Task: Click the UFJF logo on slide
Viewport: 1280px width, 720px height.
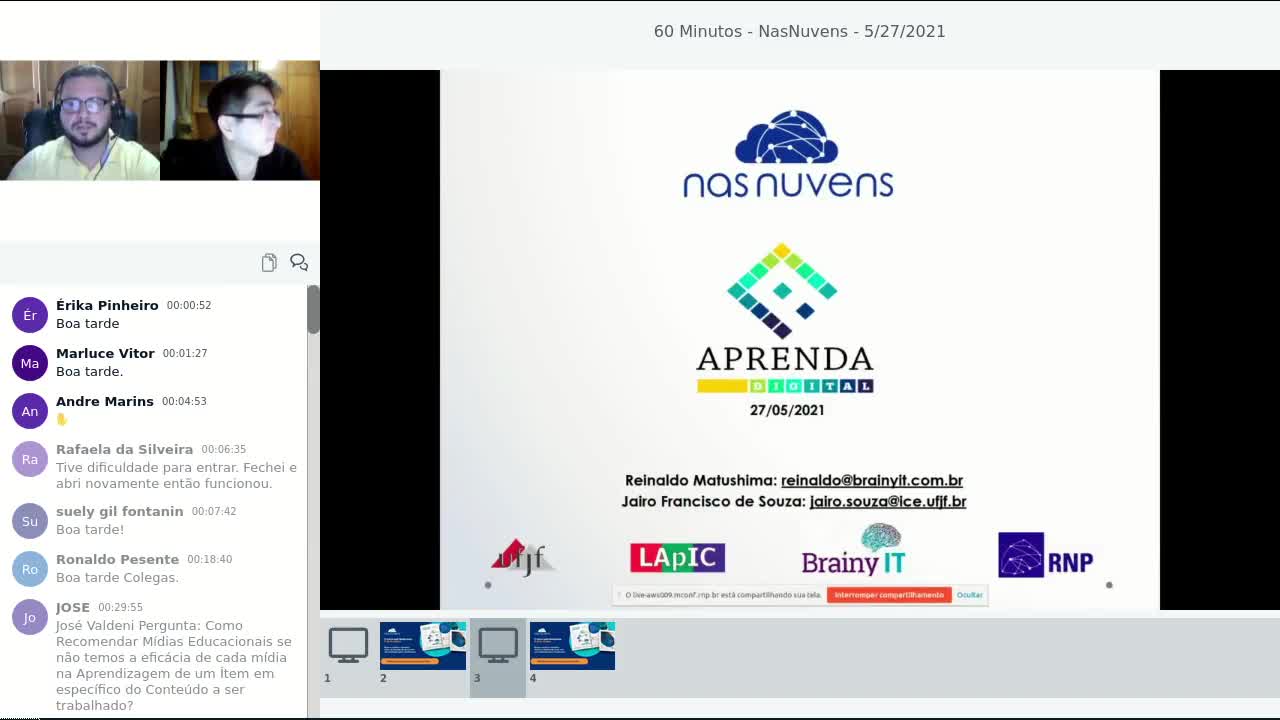Action: [x=522, y=557]
